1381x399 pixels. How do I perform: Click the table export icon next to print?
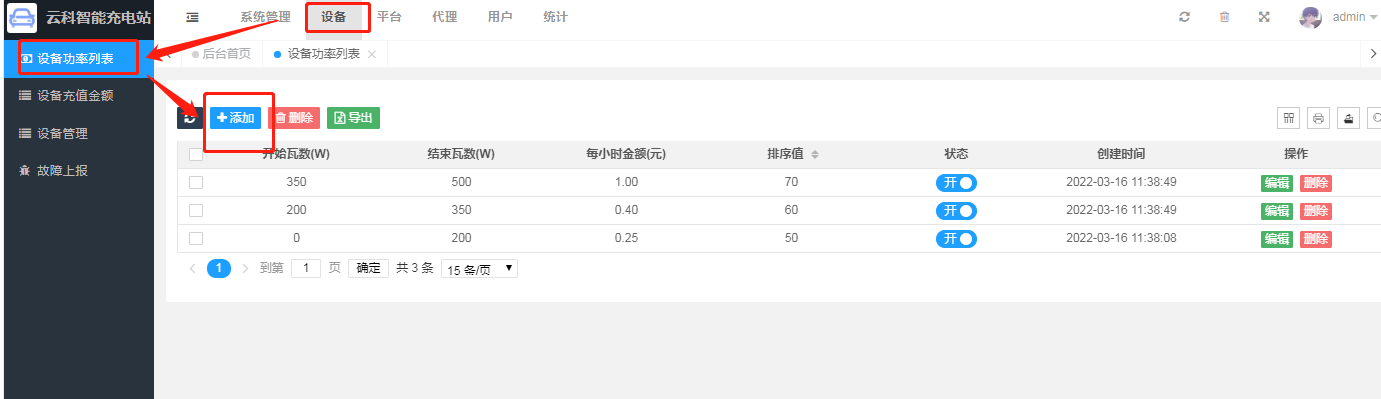(1349, 118)
